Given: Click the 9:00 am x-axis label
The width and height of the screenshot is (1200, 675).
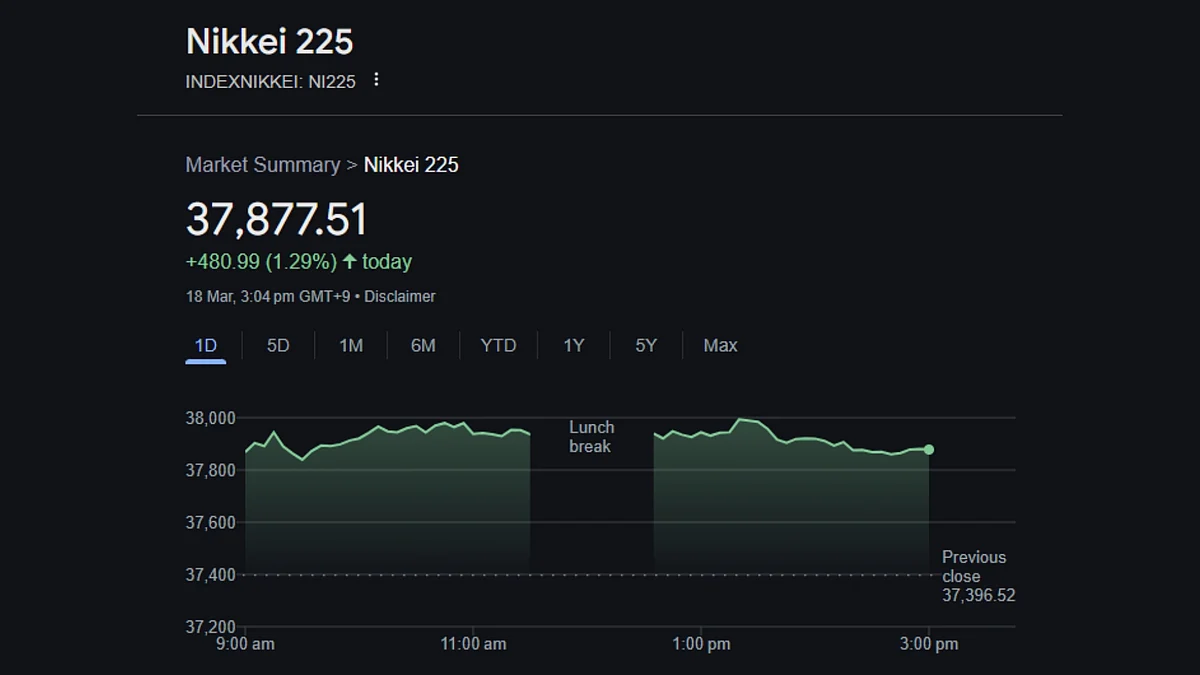Looking at the screenshot, I should click(x=246, y=644).
